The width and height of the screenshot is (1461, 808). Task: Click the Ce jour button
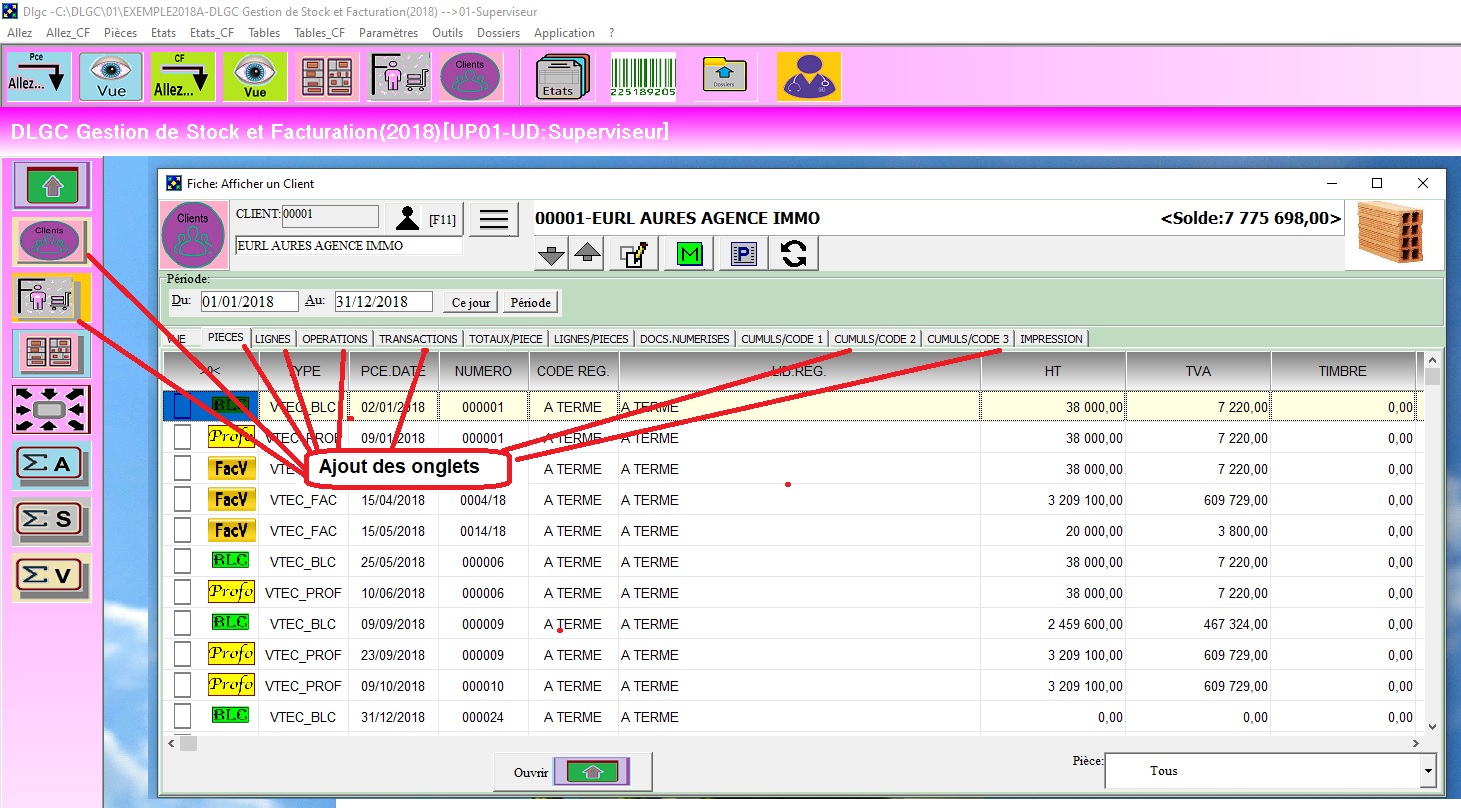[x=472, y=302]
